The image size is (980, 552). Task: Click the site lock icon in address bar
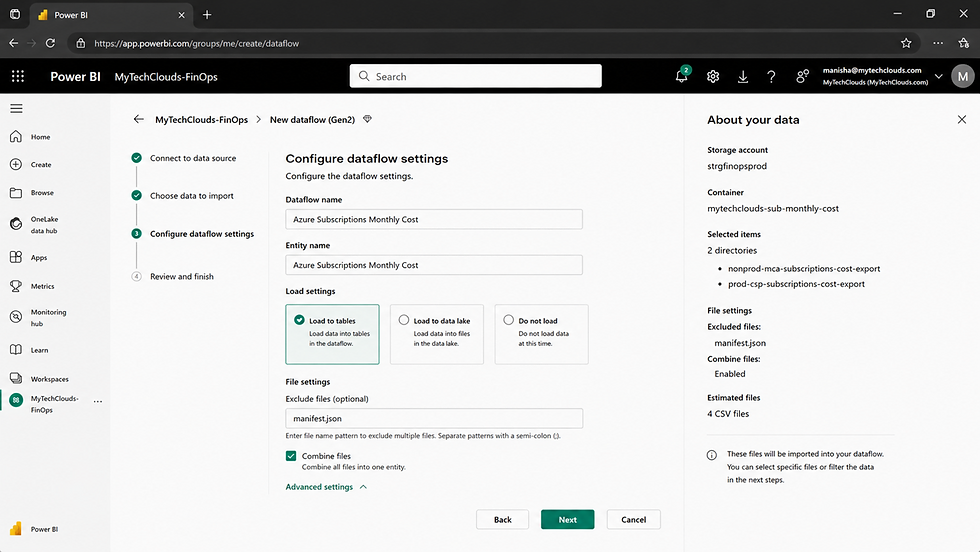[x=80, y=43]
